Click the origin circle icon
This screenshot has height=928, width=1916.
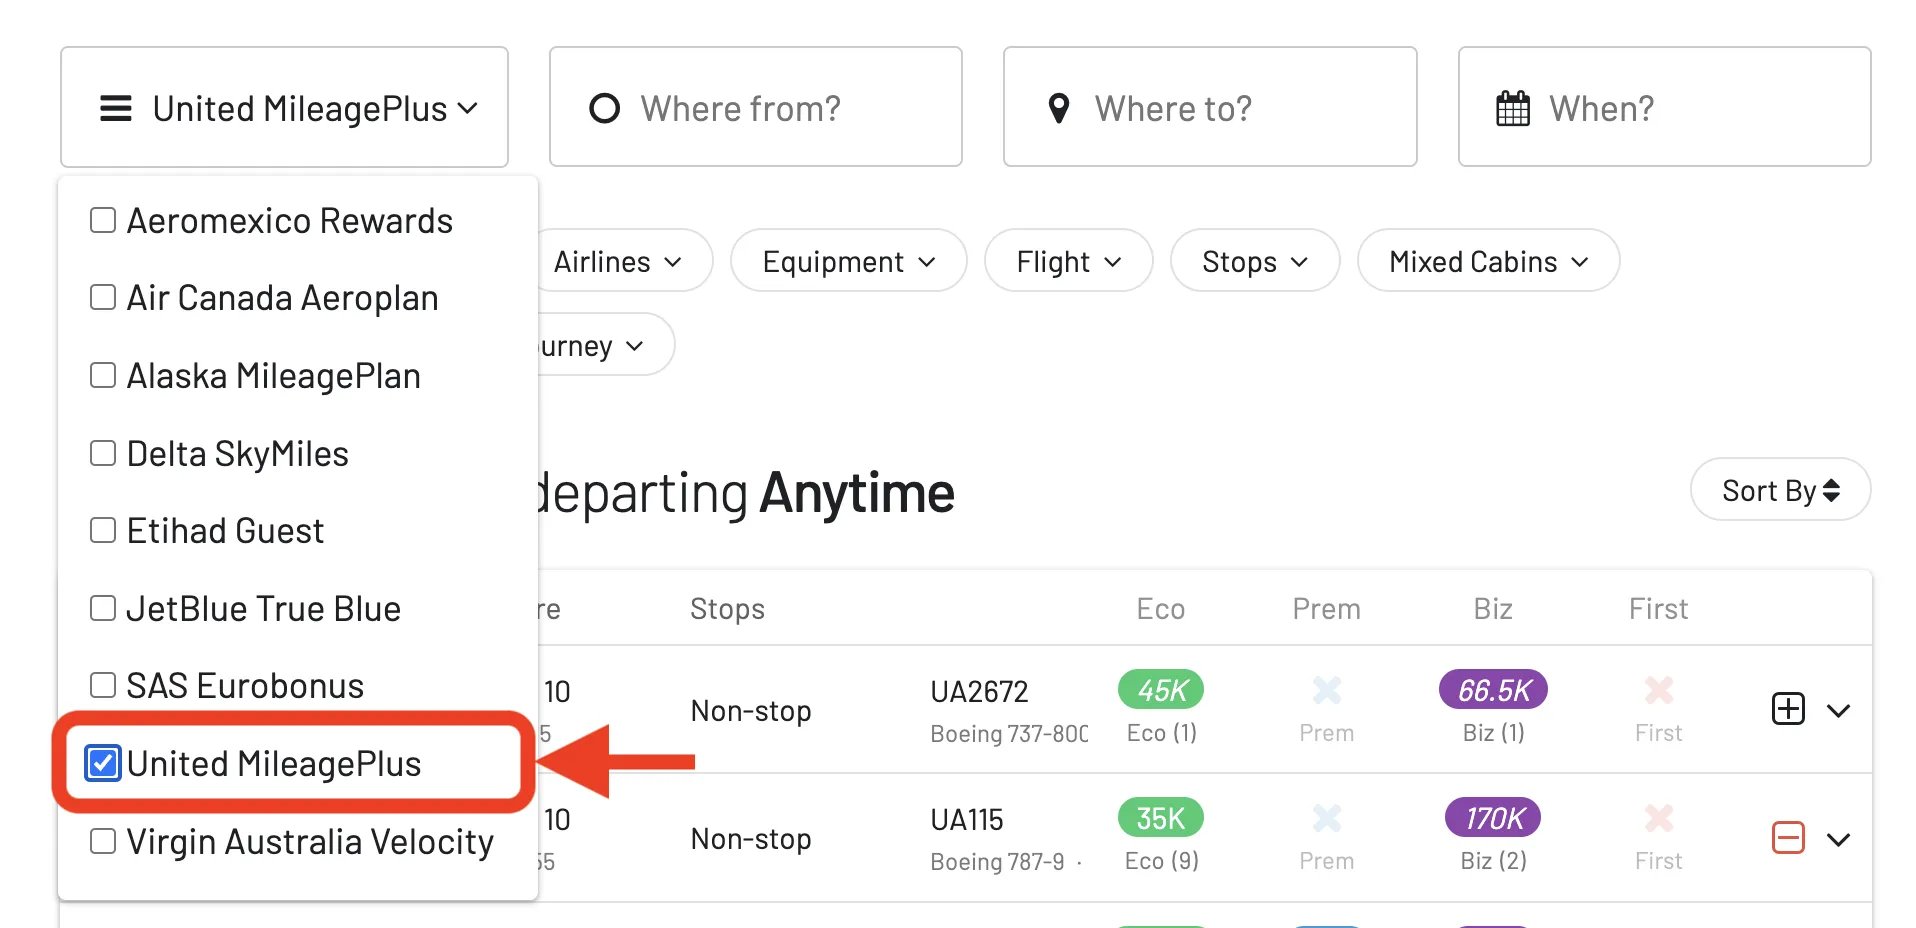point(605,108)
